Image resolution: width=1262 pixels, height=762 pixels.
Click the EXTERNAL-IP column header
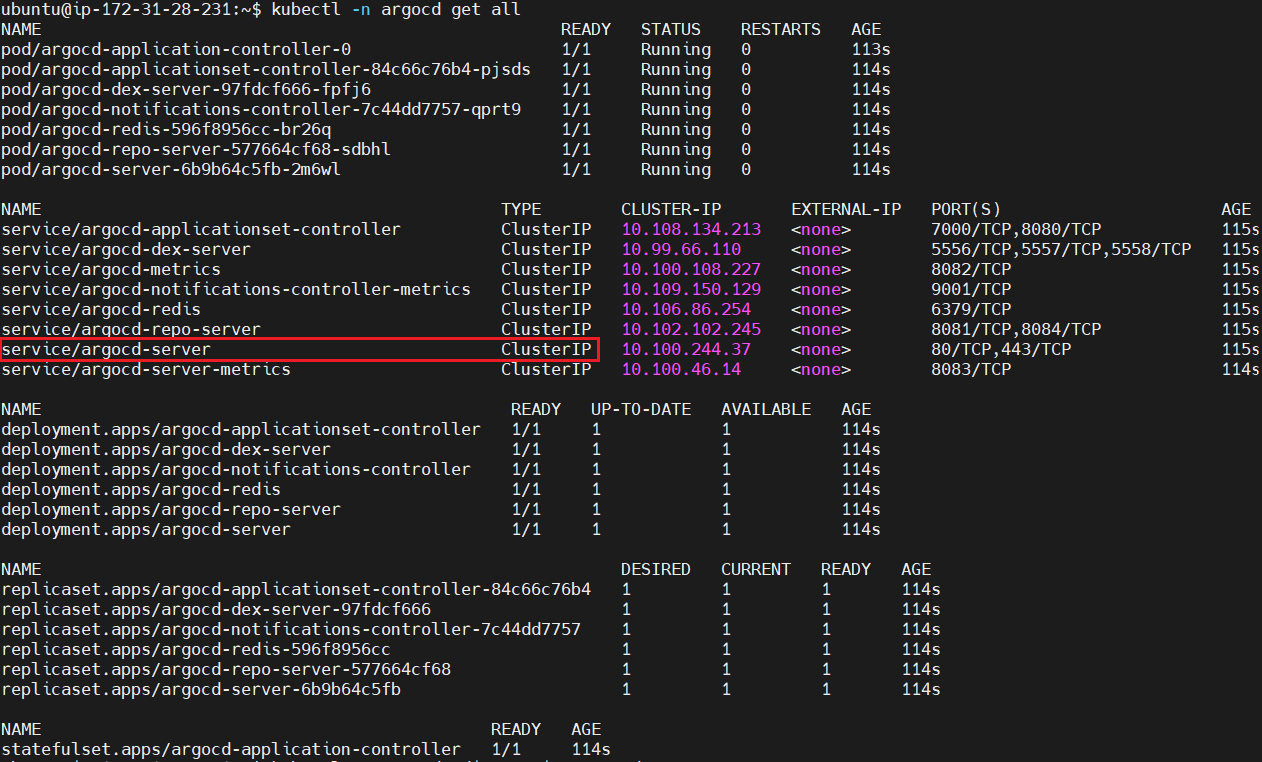tap(846, 209)
